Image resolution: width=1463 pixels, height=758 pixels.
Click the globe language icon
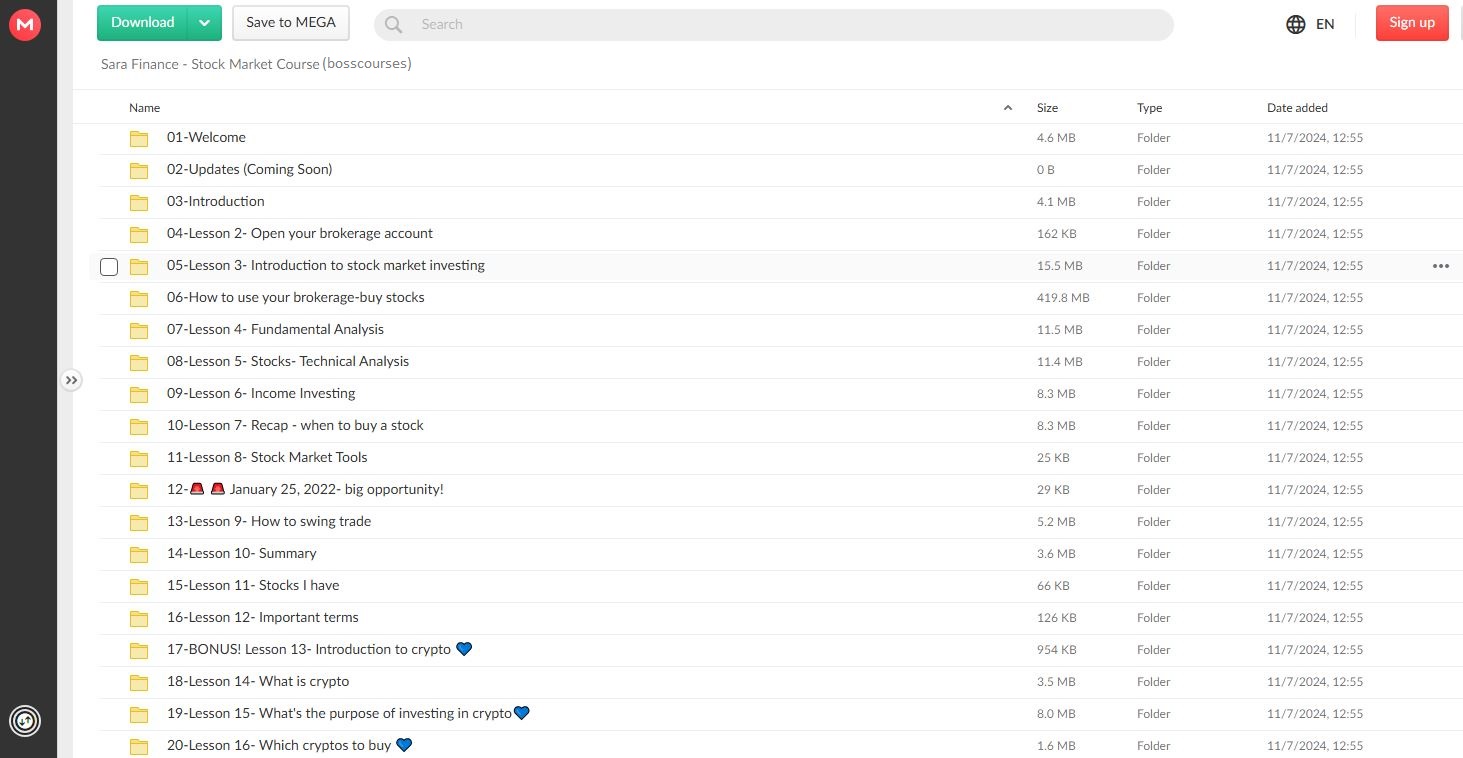(x=1296, y=24)
